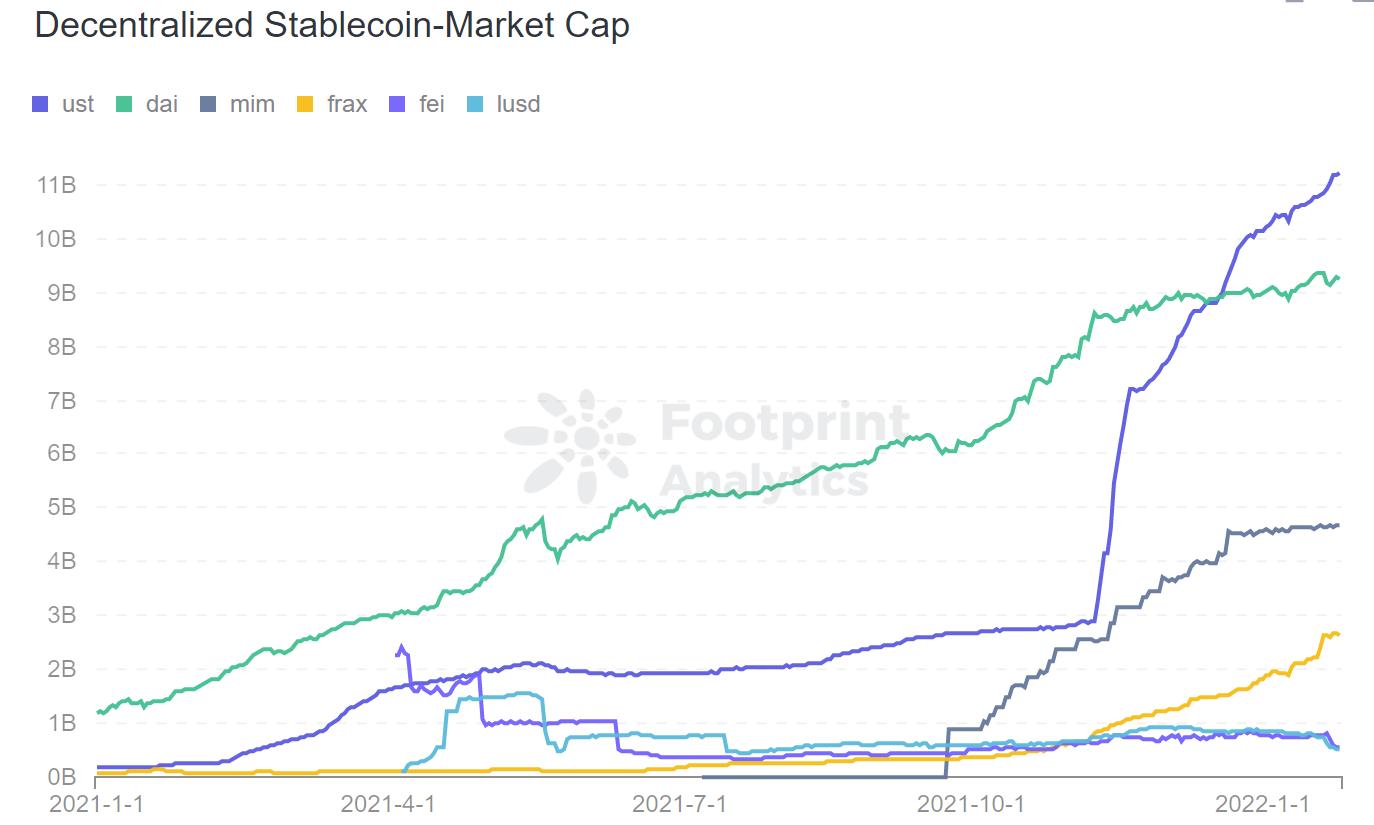Click the 5B y-axis value label
1374x825 pixels.
coord(60,507)
